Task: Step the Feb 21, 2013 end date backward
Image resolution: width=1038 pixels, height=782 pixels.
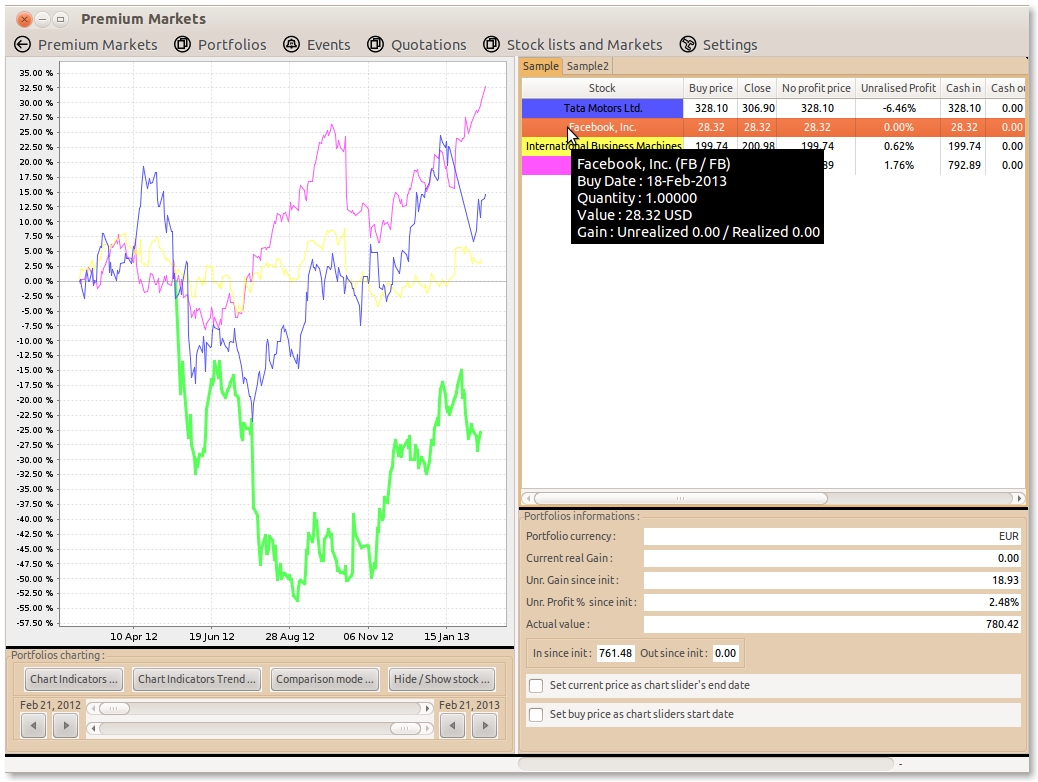Action: click(452, 726)
